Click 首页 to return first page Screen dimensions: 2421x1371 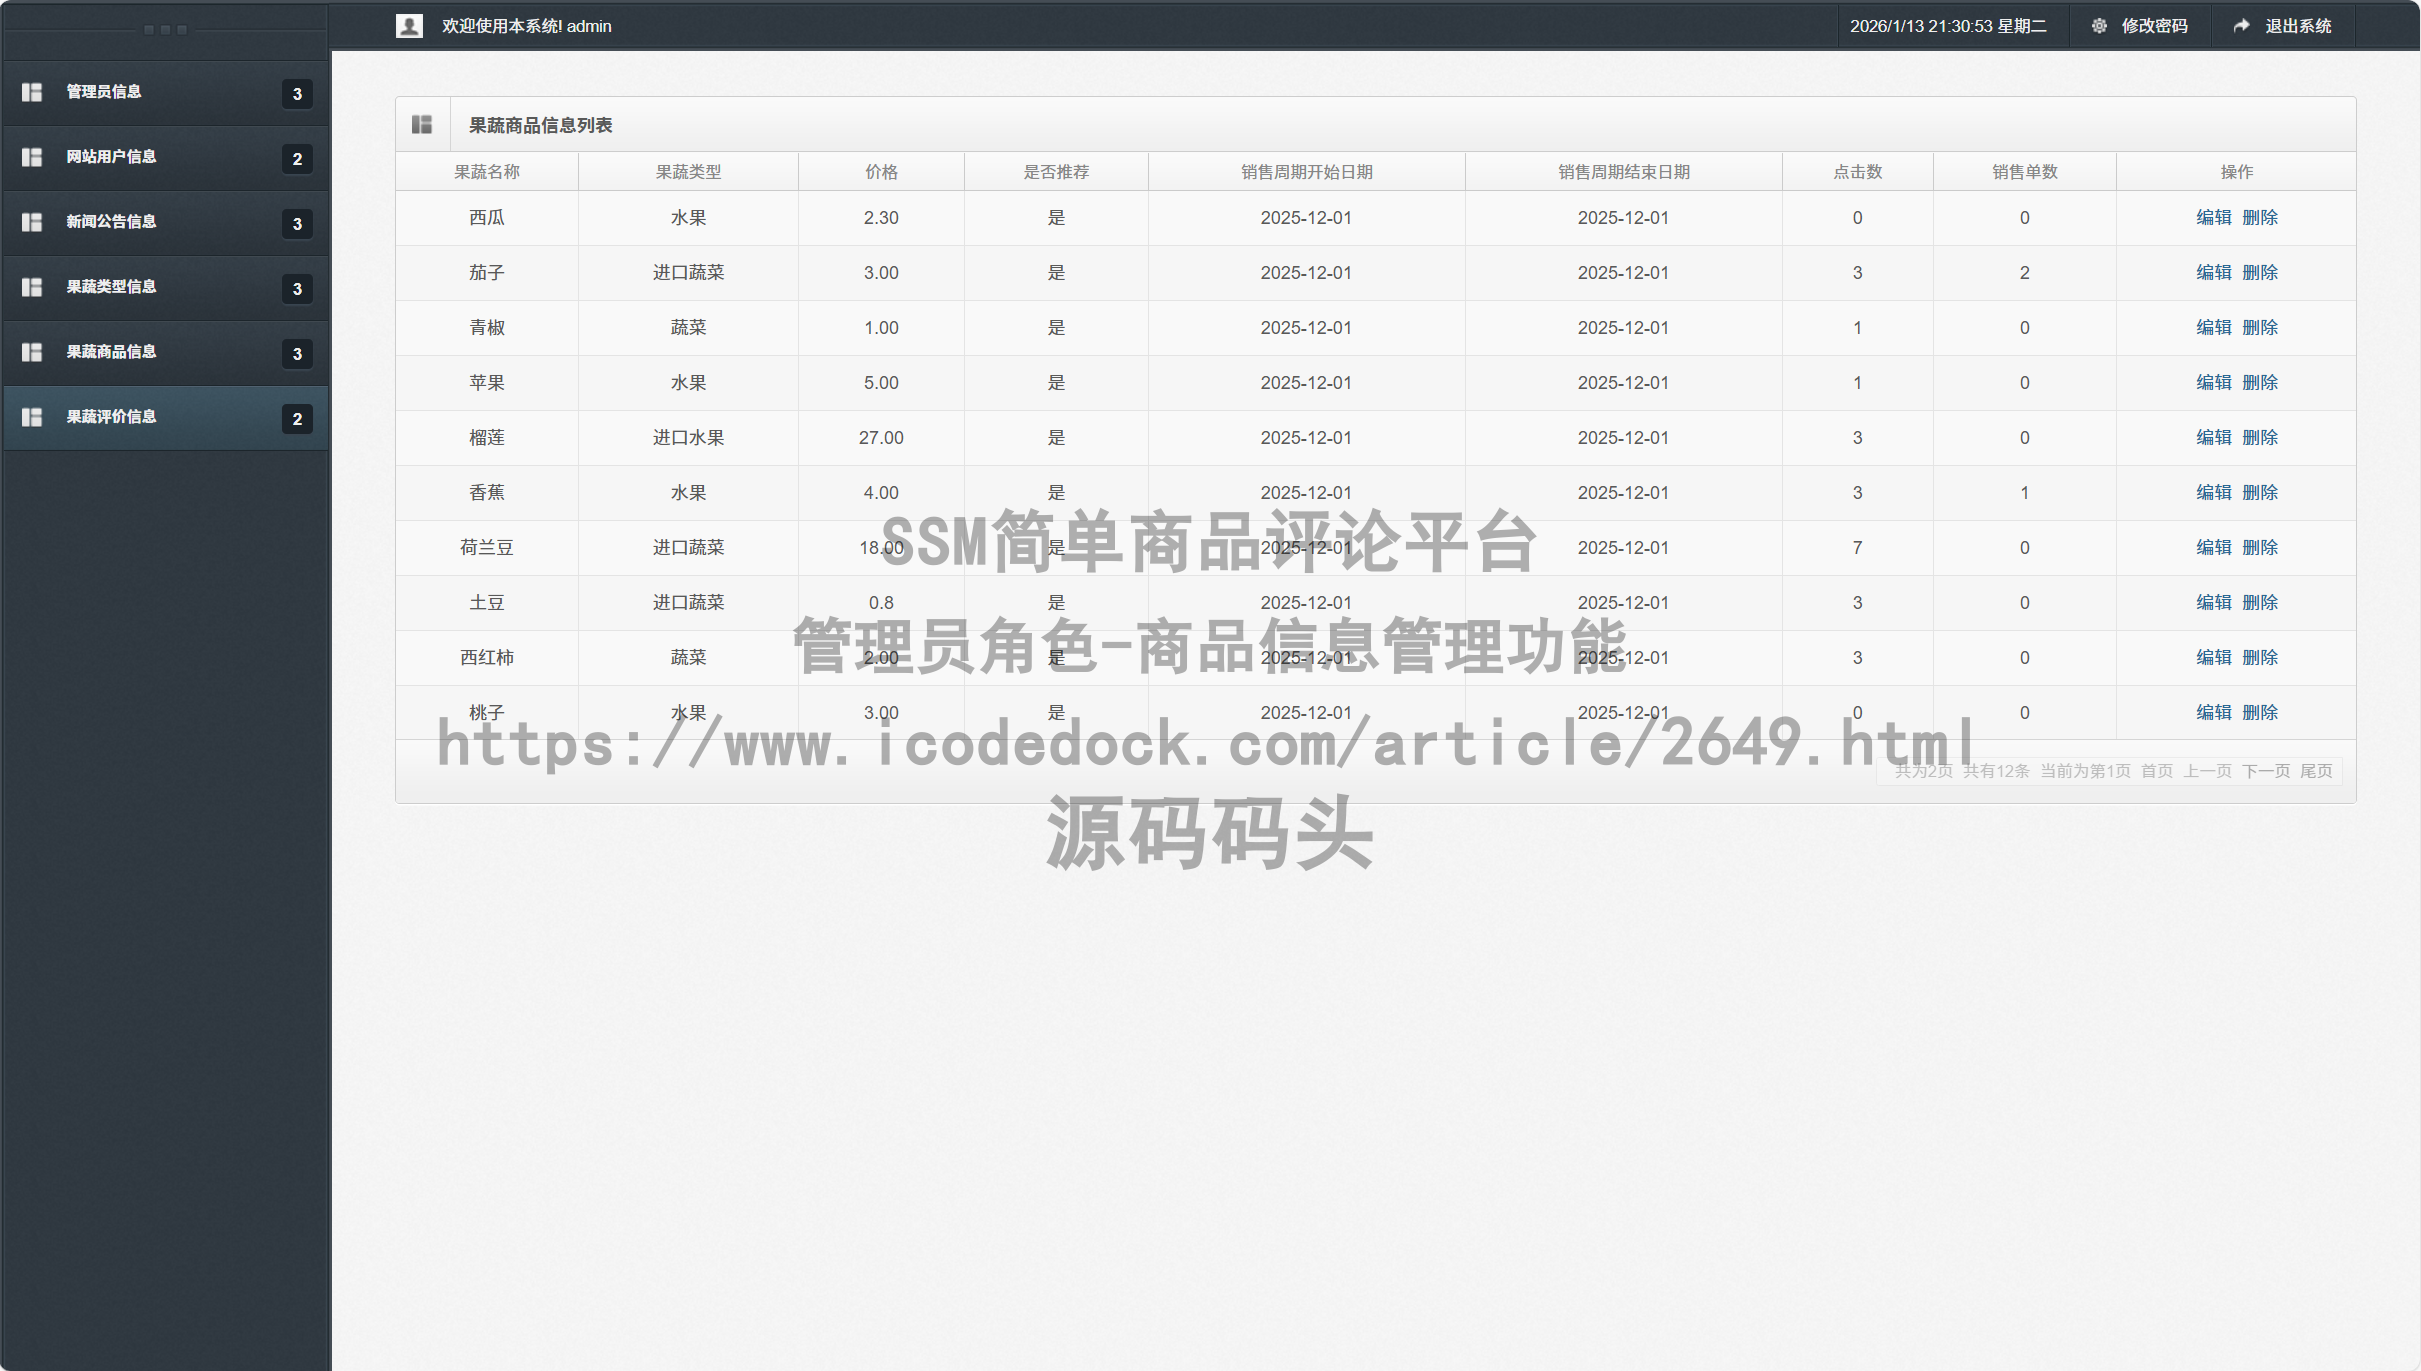pyautogui.click(x=2155, y=771)
